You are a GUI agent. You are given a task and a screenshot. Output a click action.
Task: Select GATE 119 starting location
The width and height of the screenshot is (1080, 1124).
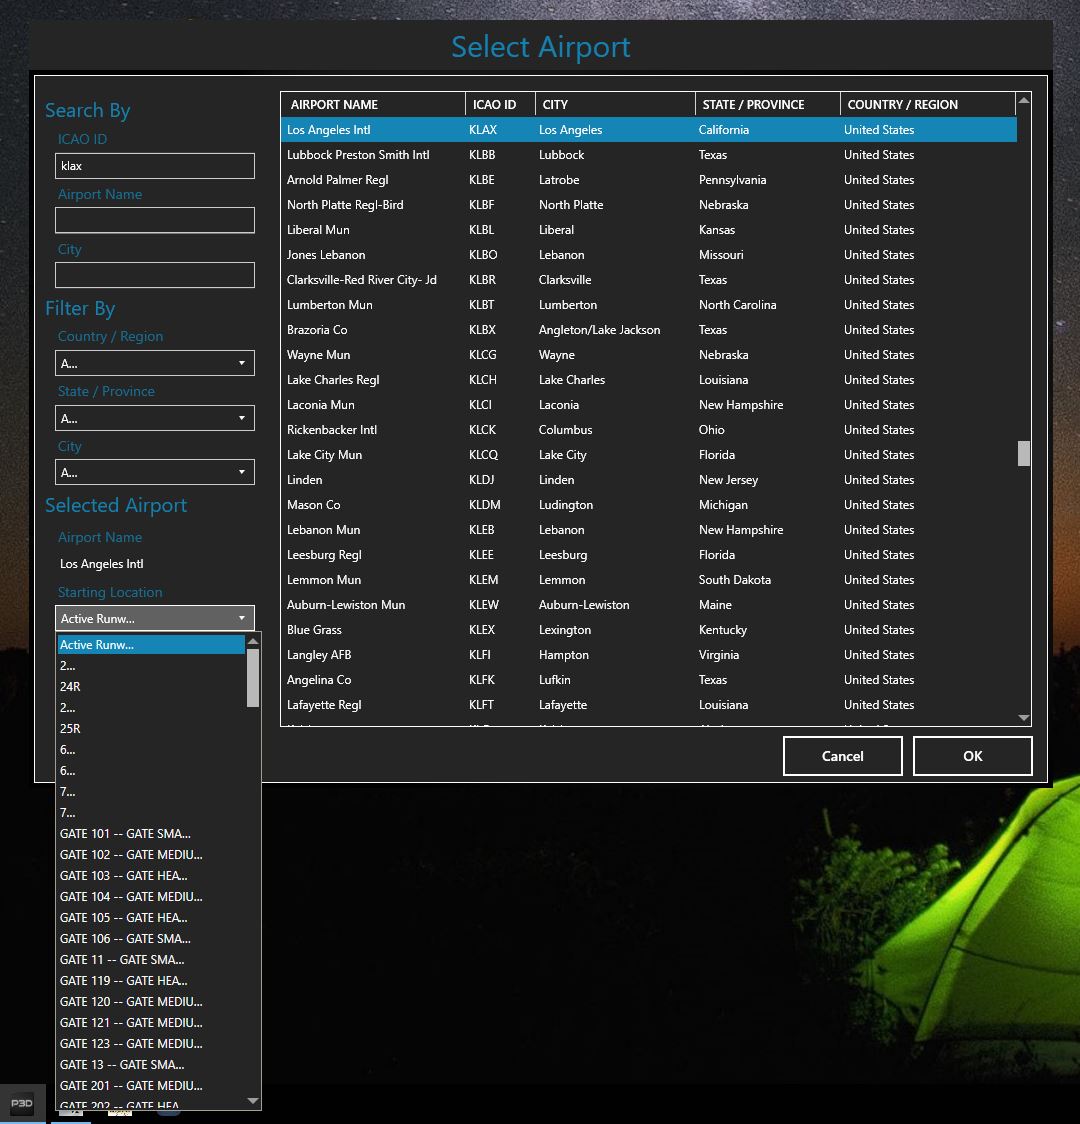pos(150,981)
